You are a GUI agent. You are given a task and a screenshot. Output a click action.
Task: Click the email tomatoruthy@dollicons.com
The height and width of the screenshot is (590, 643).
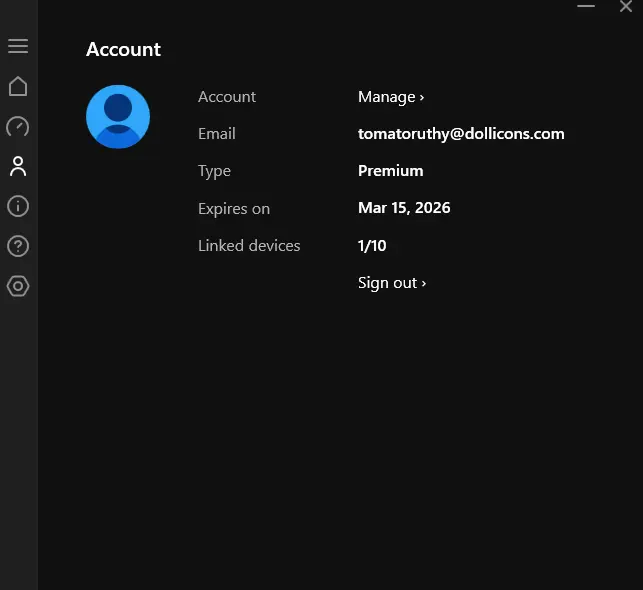pyautogui.click(x=461, y=134)
